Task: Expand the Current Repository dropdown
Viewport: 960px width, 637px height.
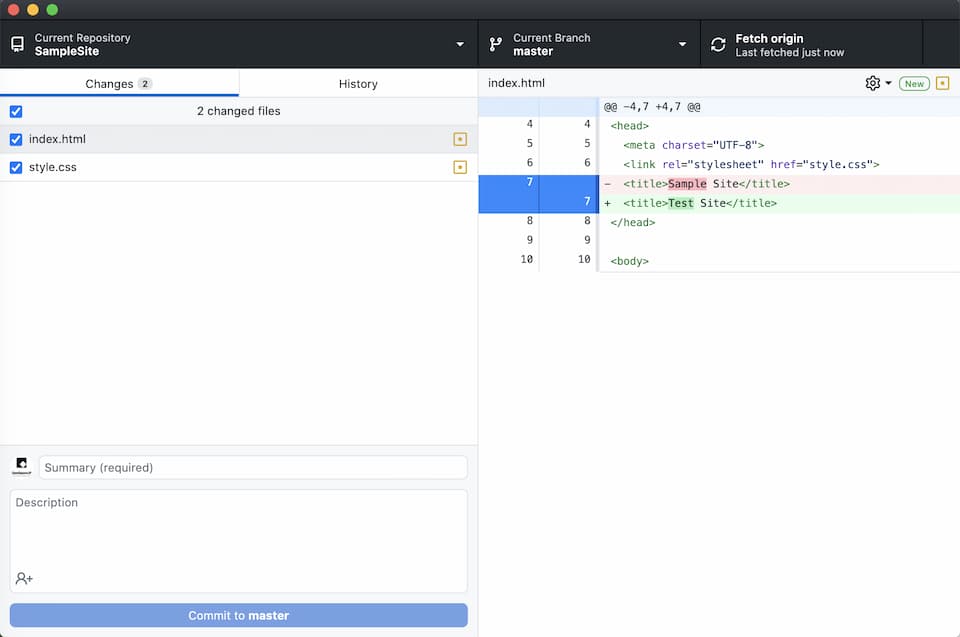Action: [460, 44]
